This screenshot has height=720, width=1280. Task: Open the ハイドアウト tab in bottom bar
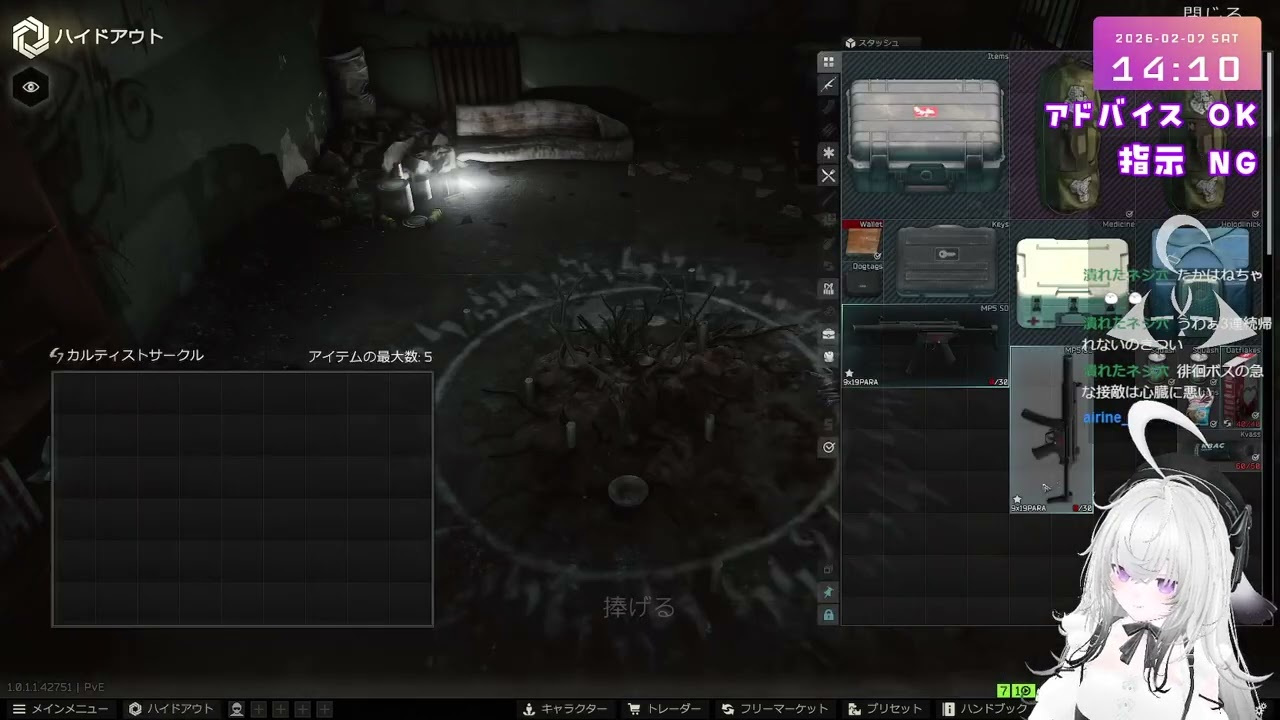pyautogui.click(x=171, y=709)
